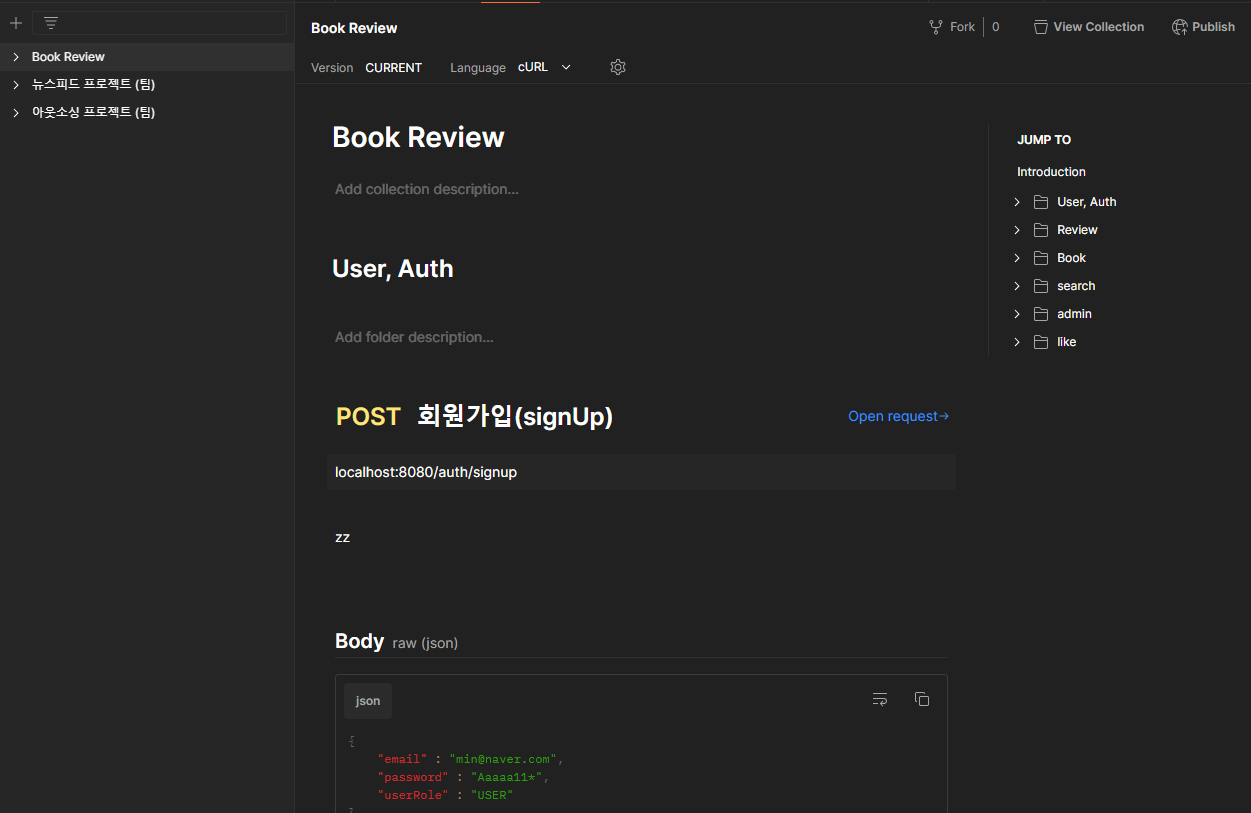Click like folder icon in Jump To

[x=1041, y=342]
